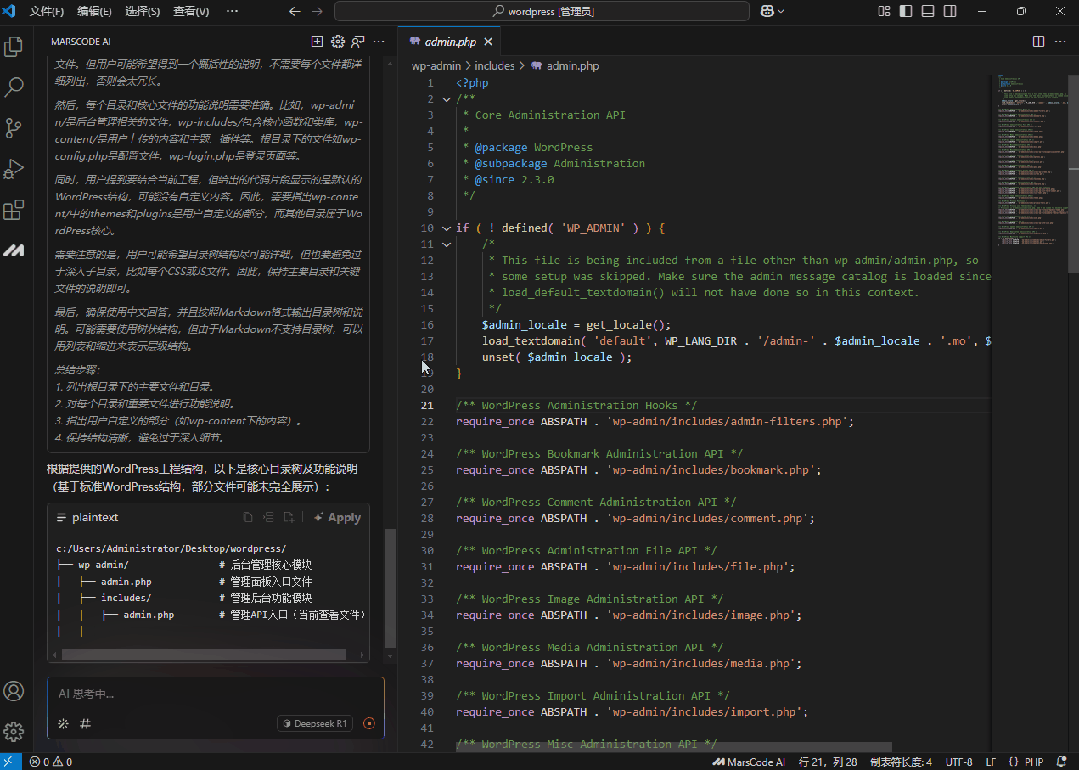
Task: Click the editor minimap
Action: (x=1032, y=158)
